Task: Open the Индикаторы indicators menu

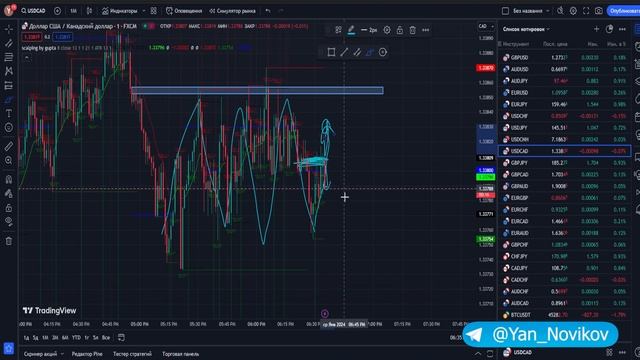Action: point(120,11)
